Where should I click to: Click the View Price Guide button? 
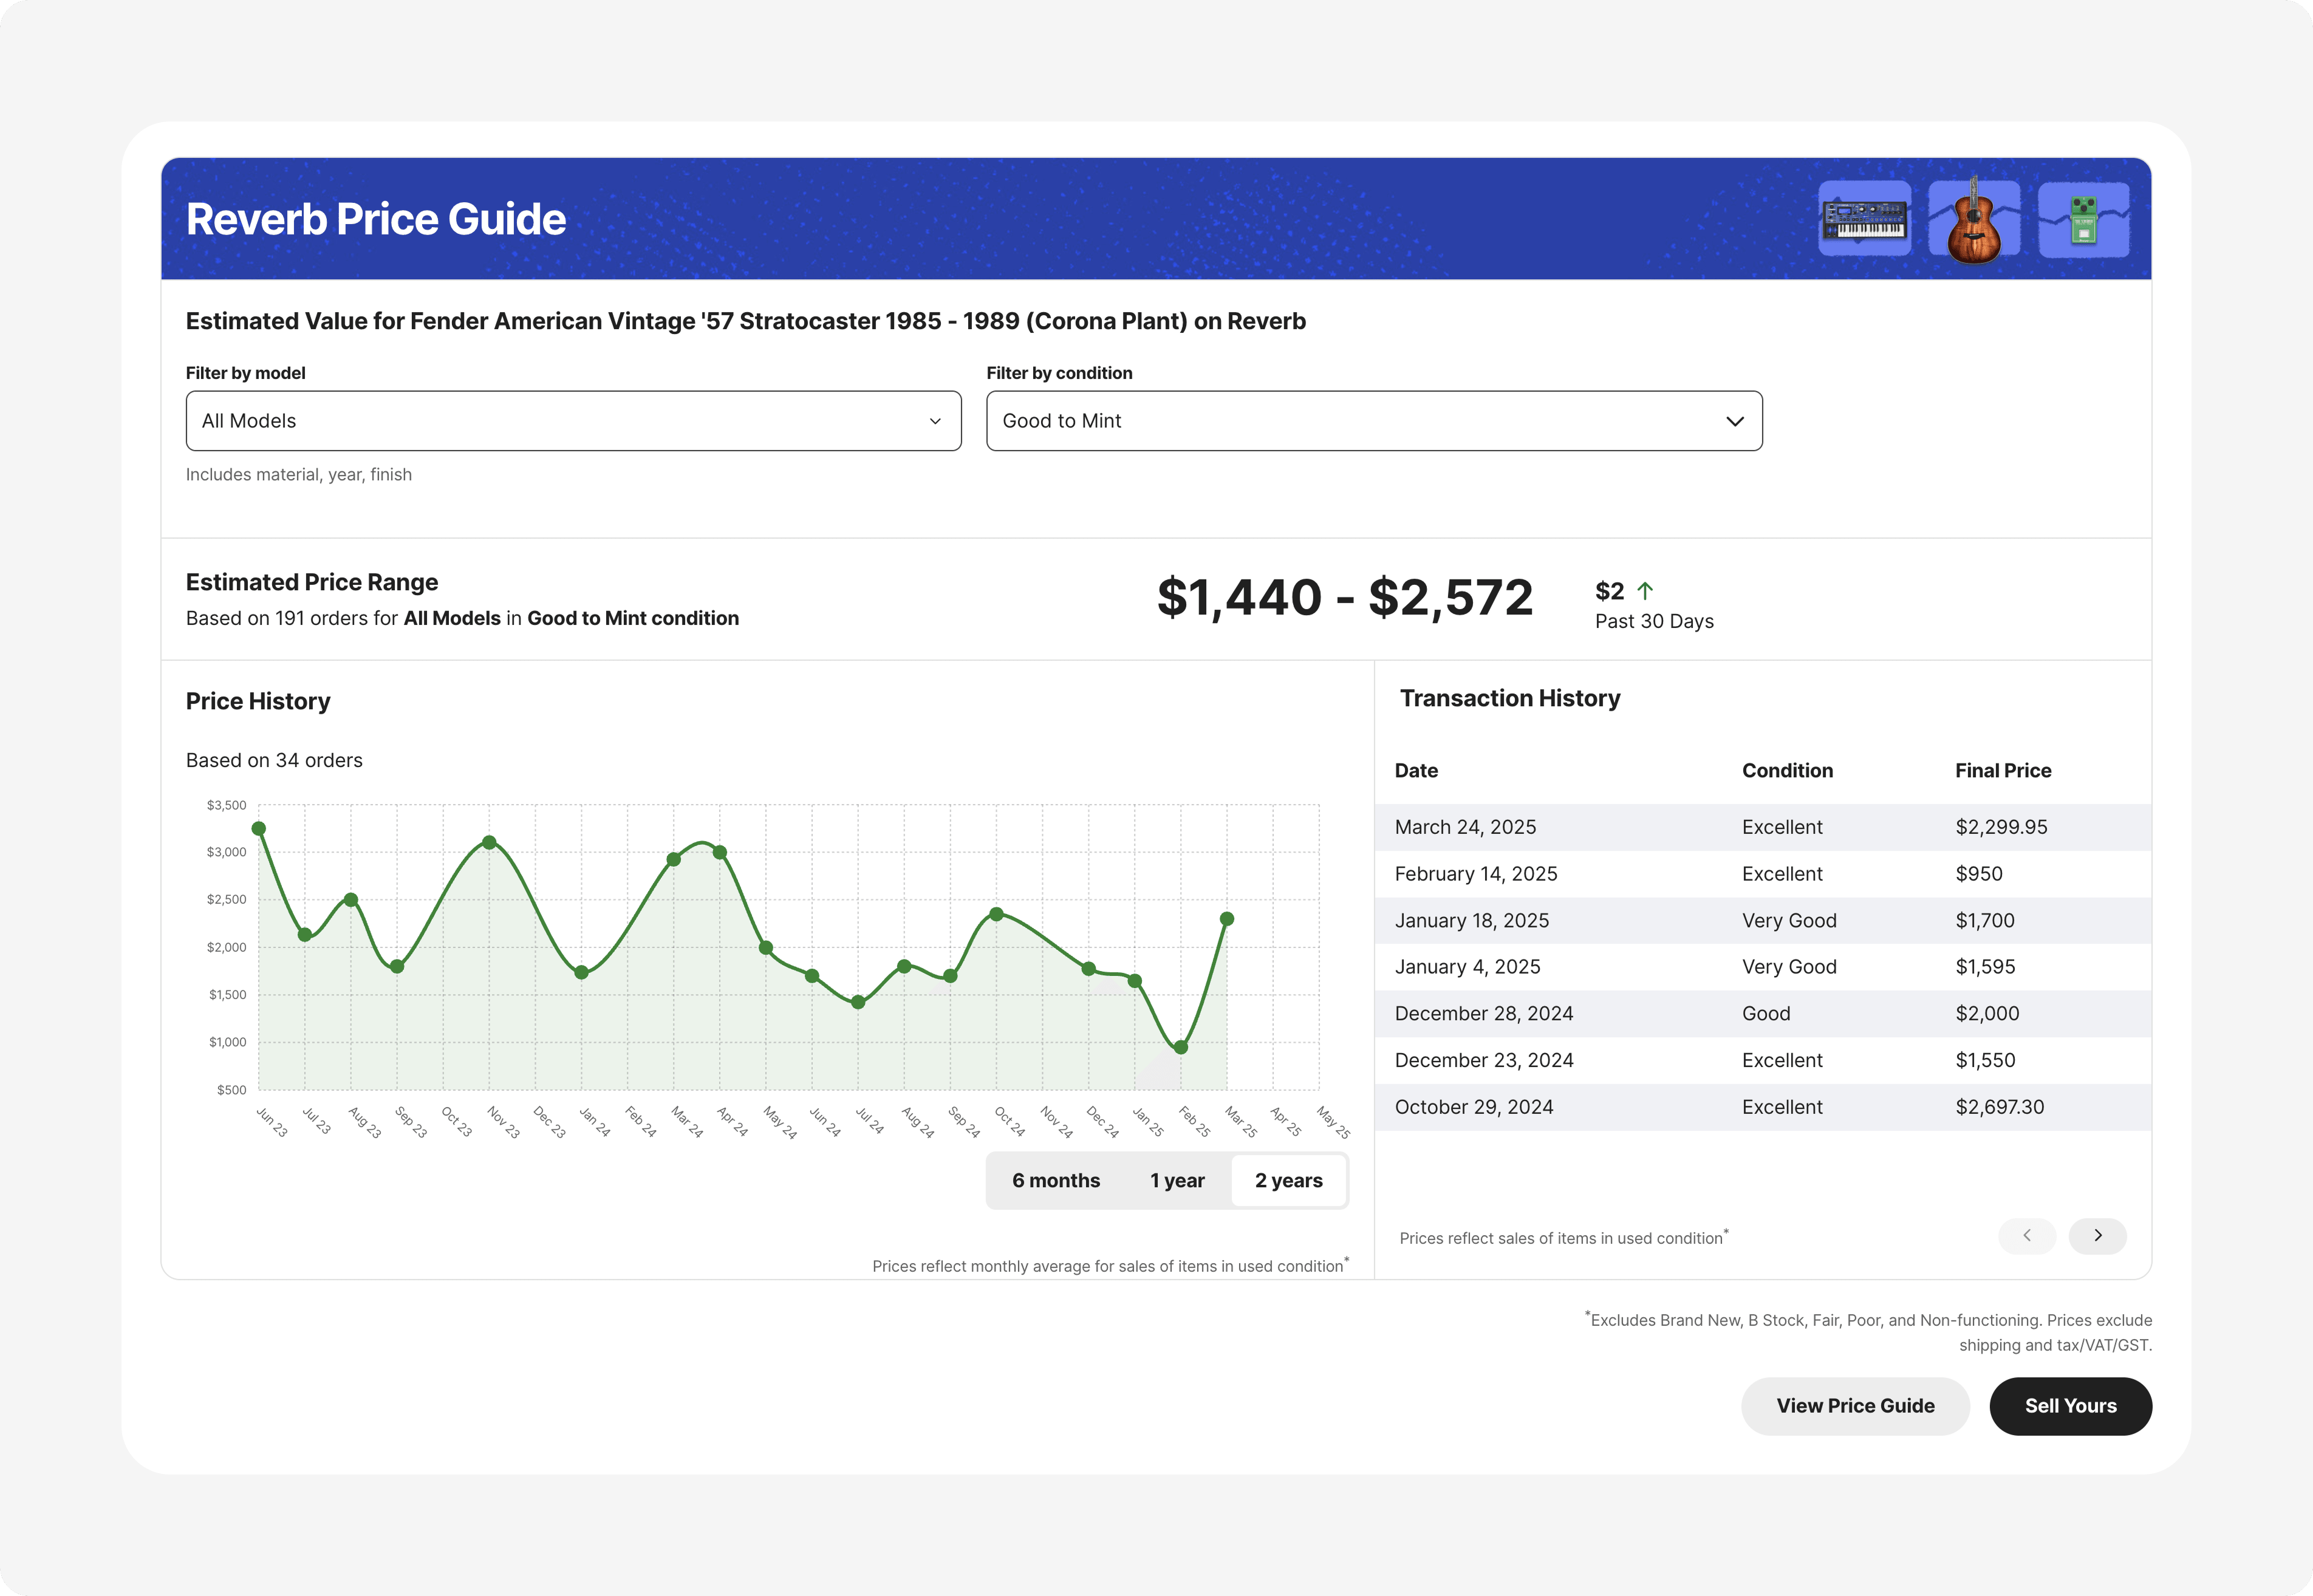click(x=1855, y=1406)
